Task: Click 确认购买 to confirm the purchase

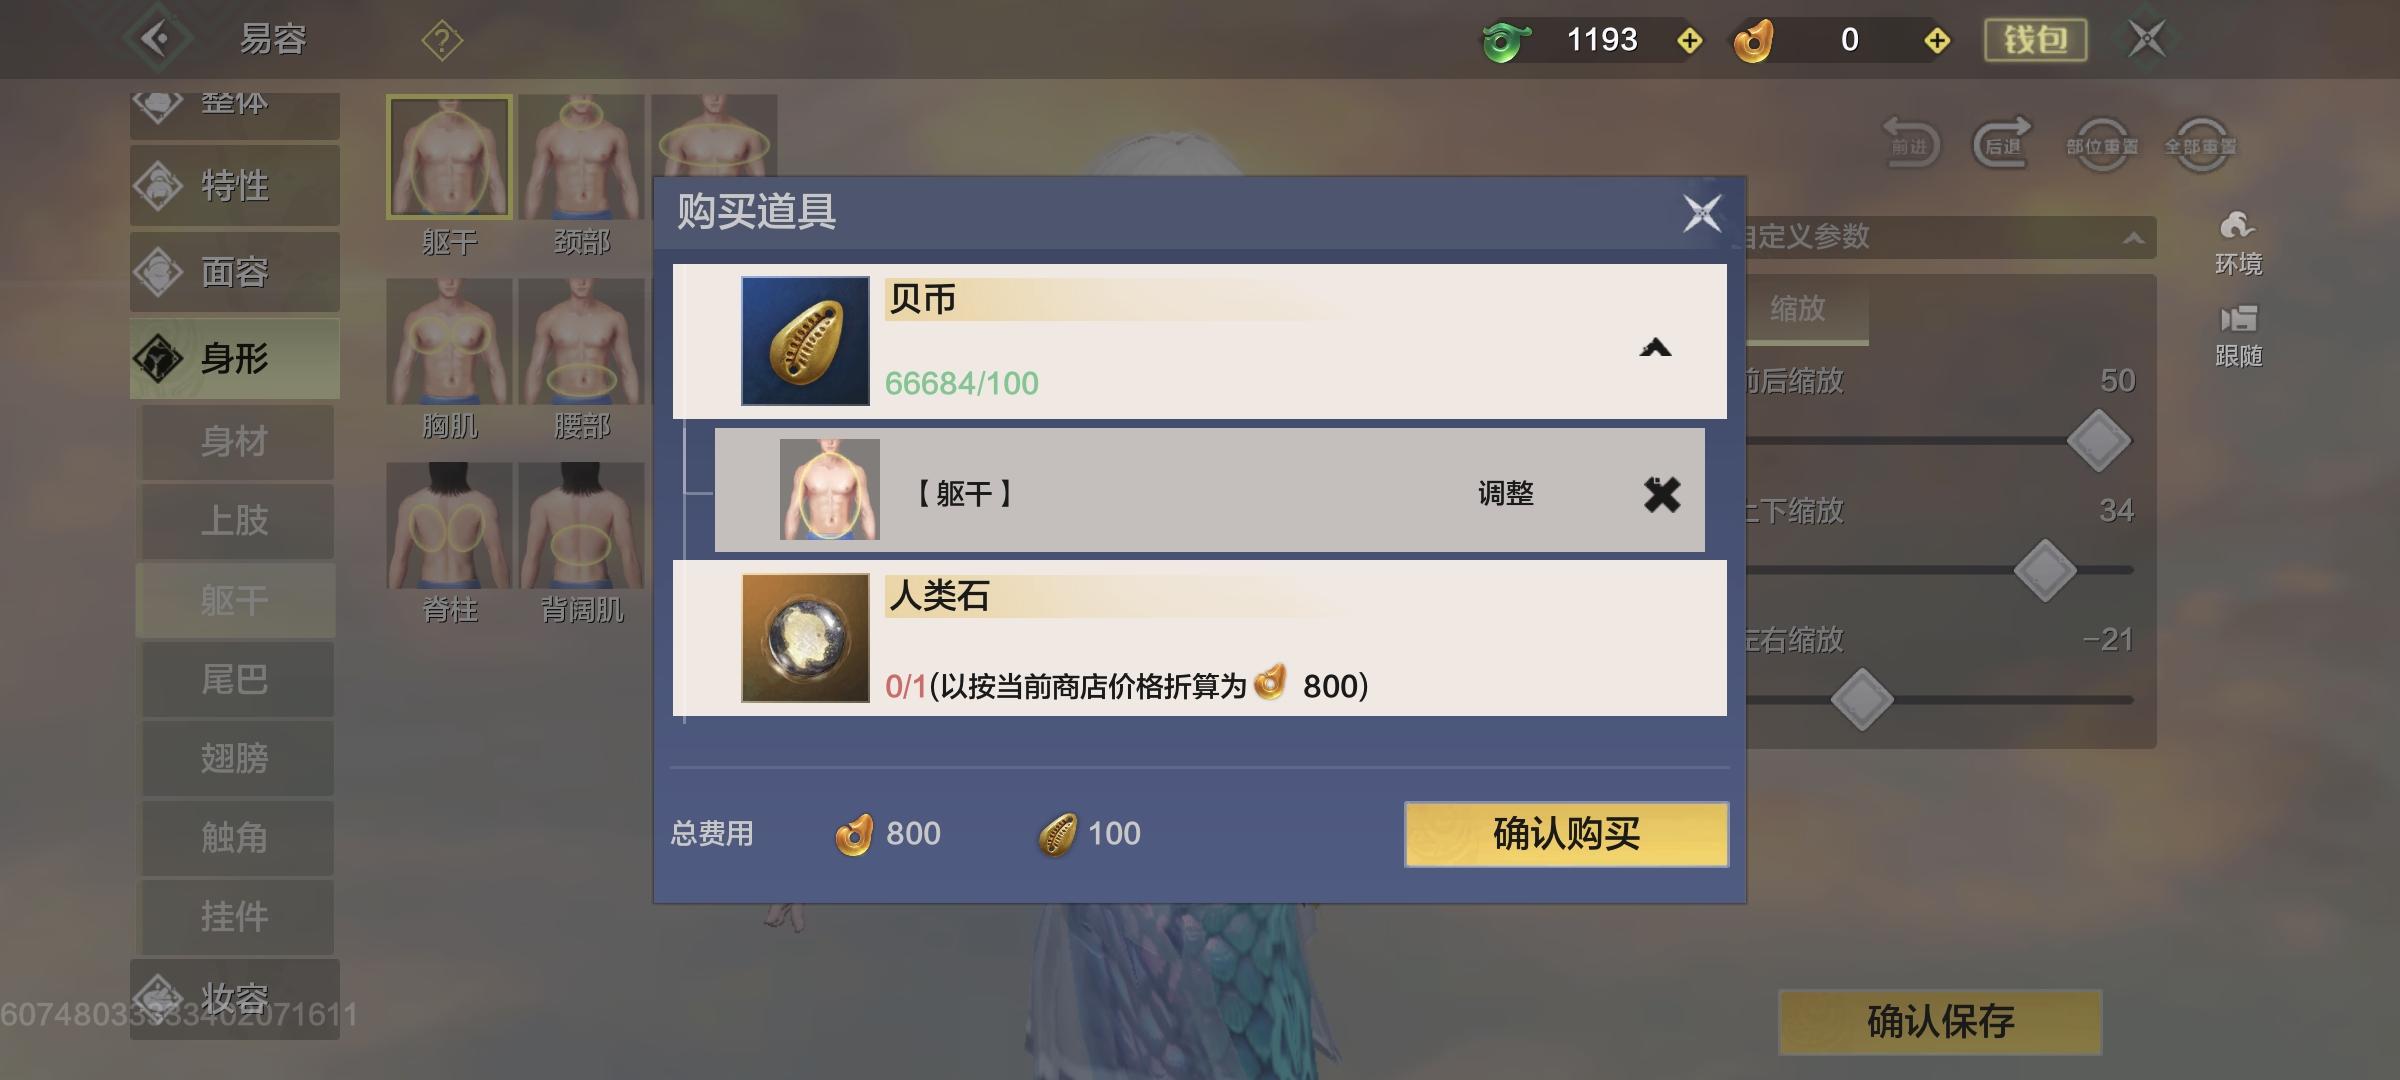Action: click(1566, 834)
